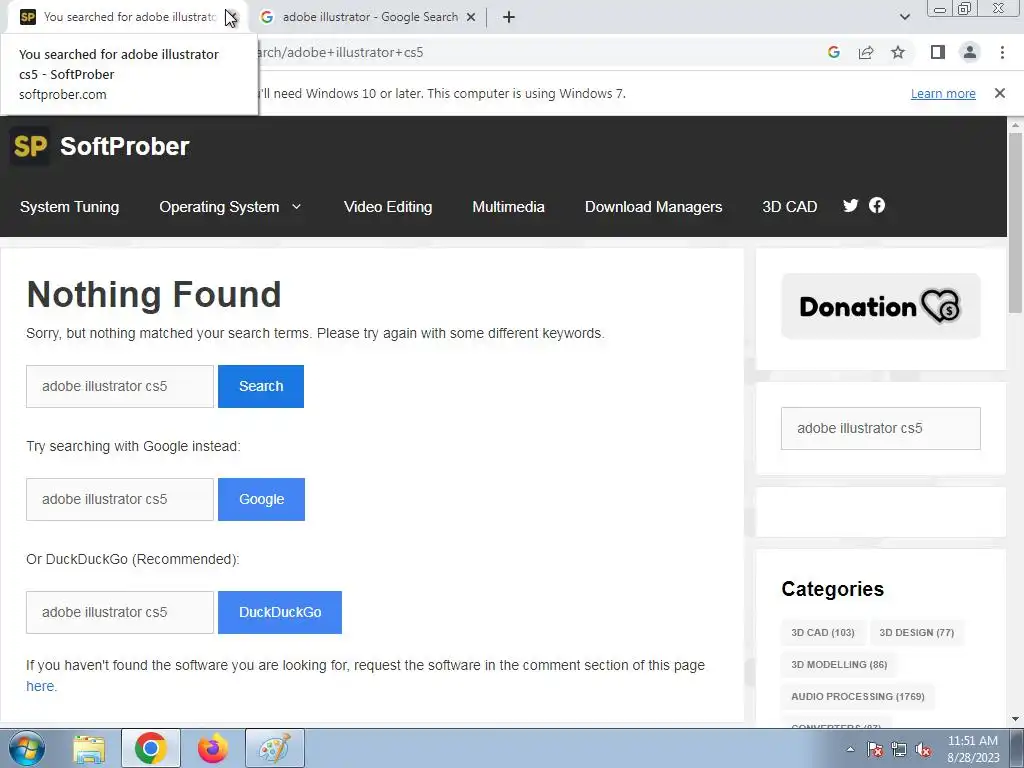This screenshot has height=768, width=1024.
Task: Click the Google search button
Action: click(x=261, y=499)
